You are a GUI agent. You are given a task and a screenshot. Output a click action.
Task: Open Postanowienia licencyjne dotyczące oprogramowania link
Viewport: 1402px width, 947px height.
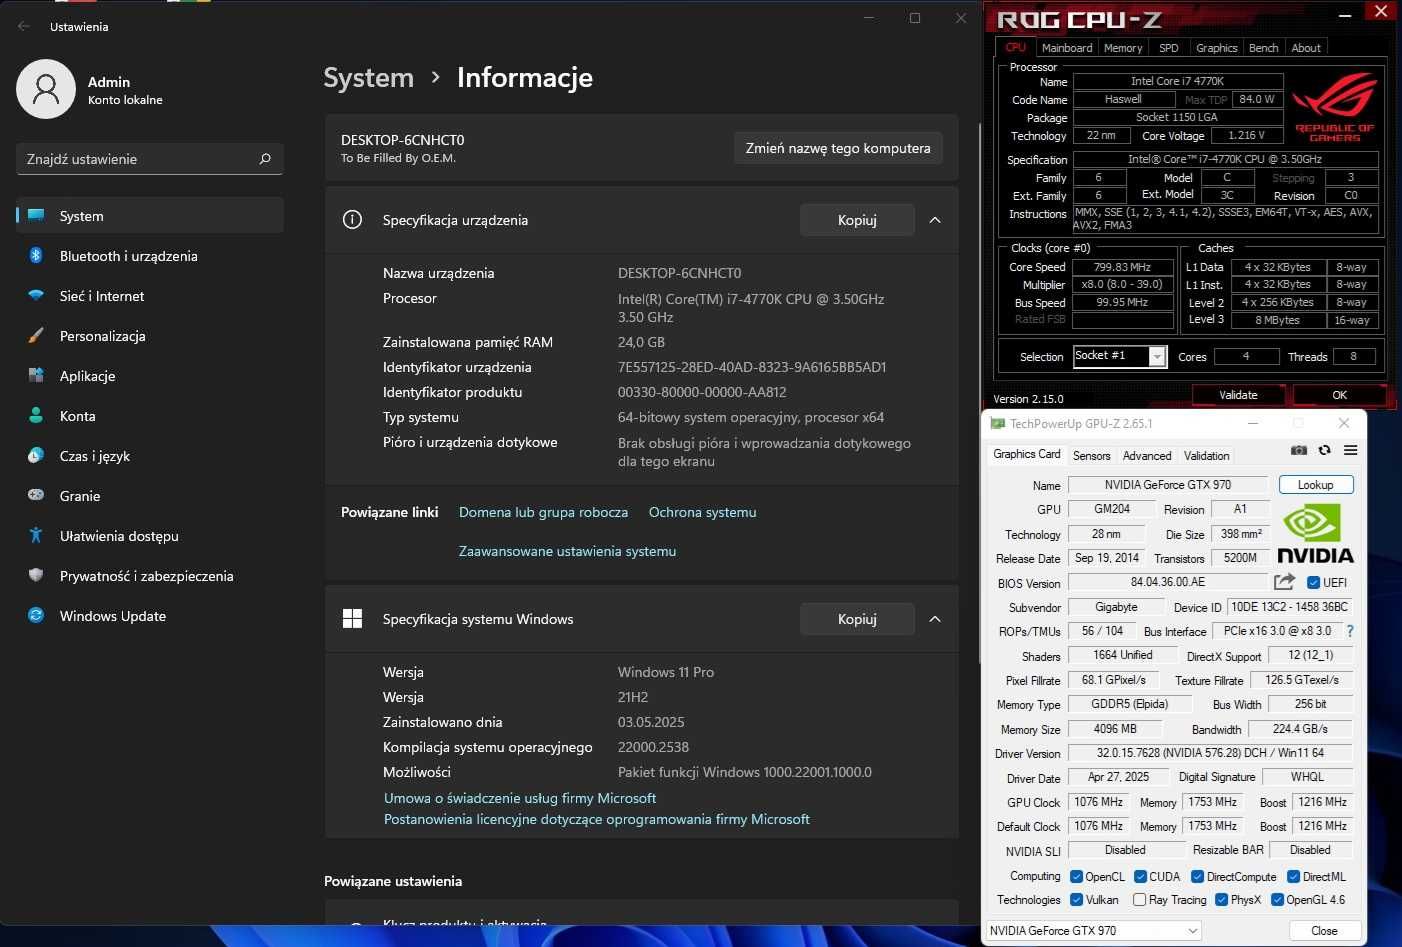pyautogui.click(x=597, y=819)
